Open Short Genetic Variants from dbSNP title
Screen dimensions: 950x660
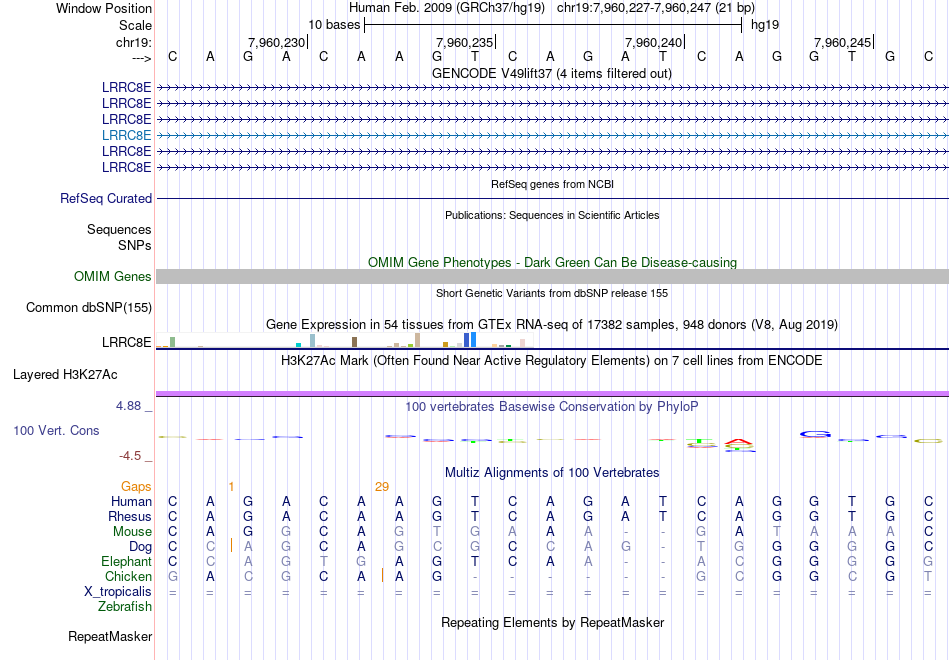[x=552, y=293]
